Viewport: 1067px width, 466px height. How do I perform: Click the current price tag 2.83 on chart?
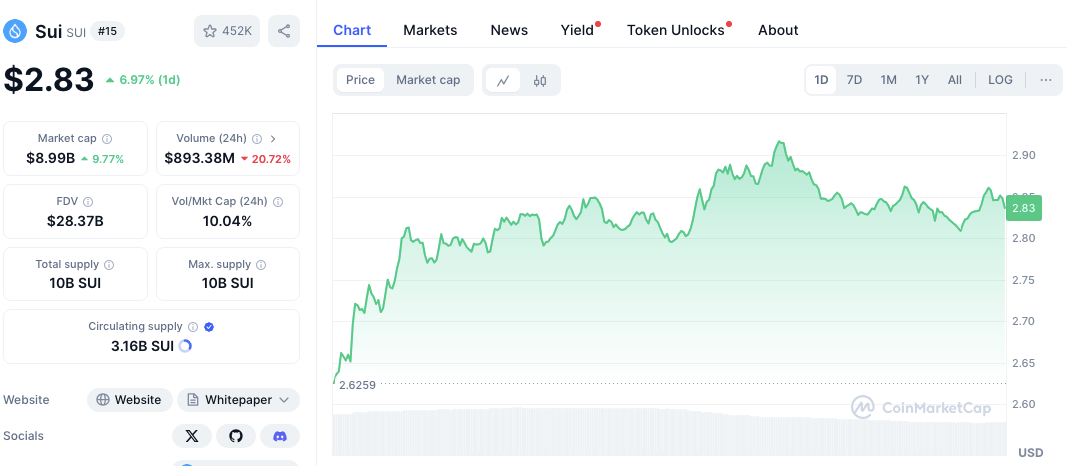1024,208
